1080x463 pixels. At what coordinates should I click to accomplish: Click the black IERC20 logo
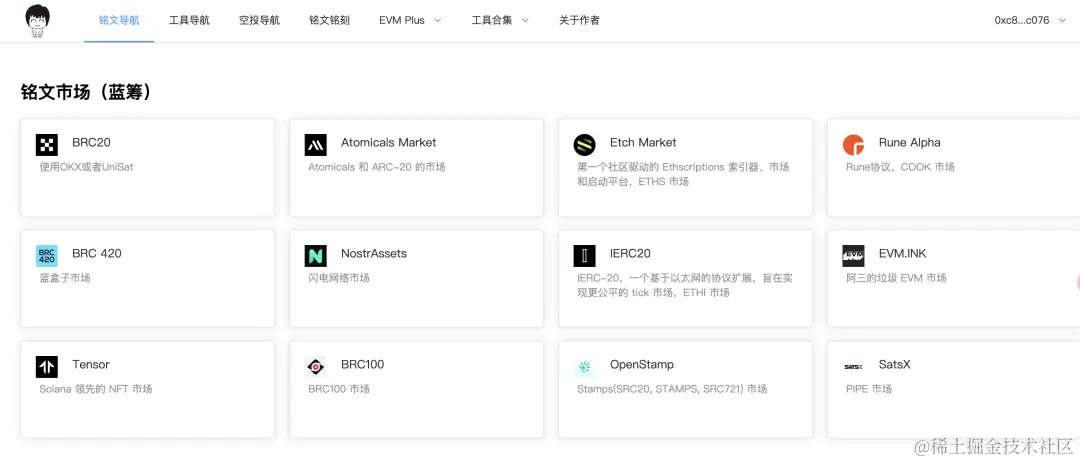pos(584,256)
